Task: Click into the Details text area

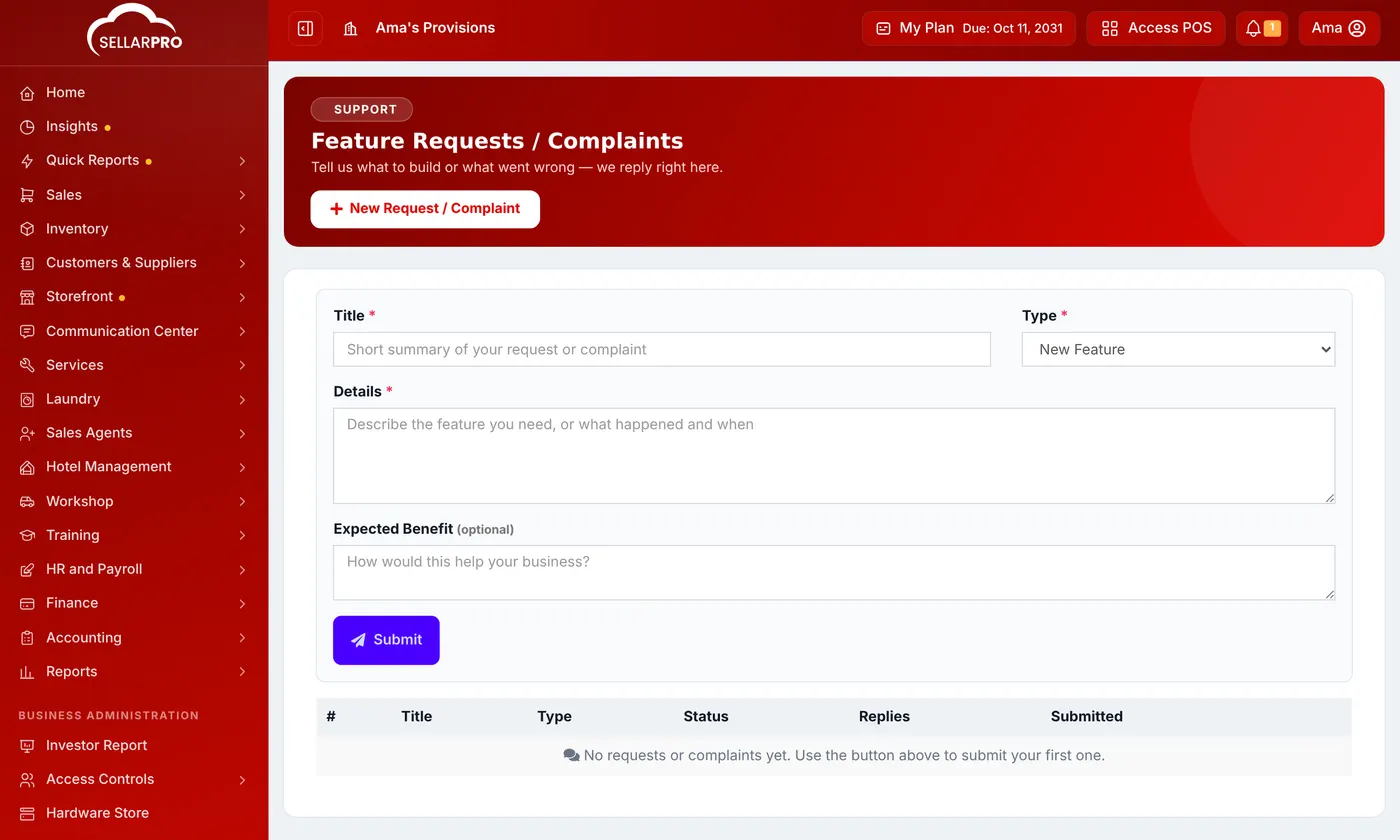Action: pos(834,455)
